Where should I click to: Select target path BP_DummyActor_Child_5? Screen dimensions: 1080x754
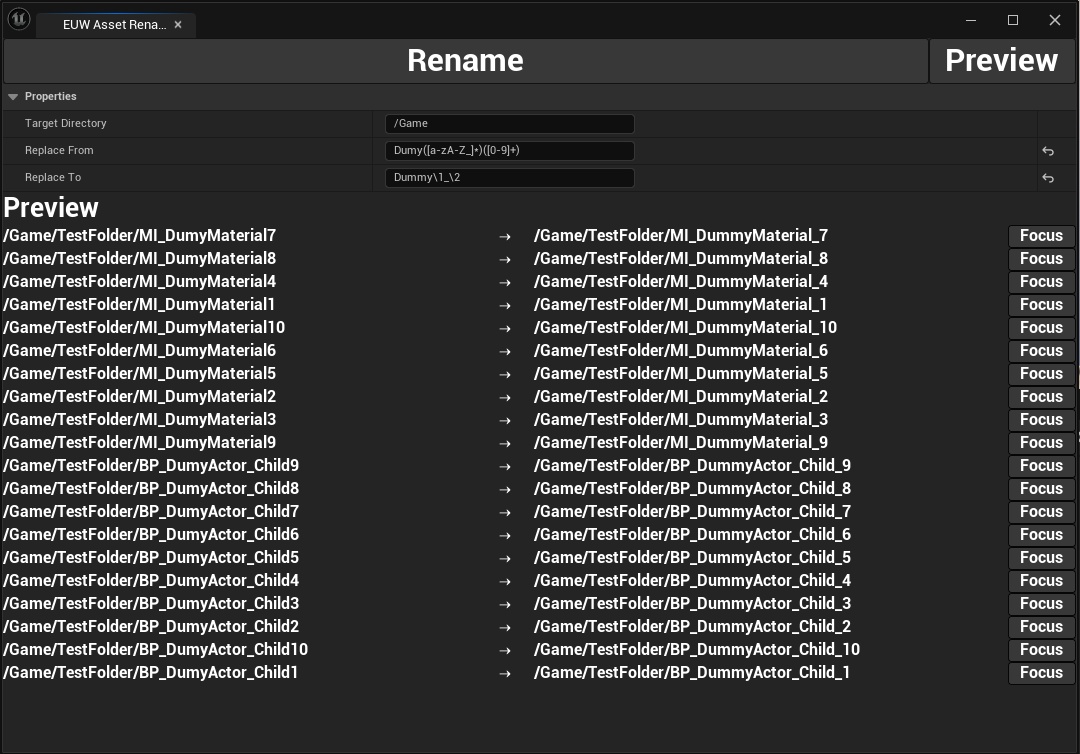pos(692,558)
